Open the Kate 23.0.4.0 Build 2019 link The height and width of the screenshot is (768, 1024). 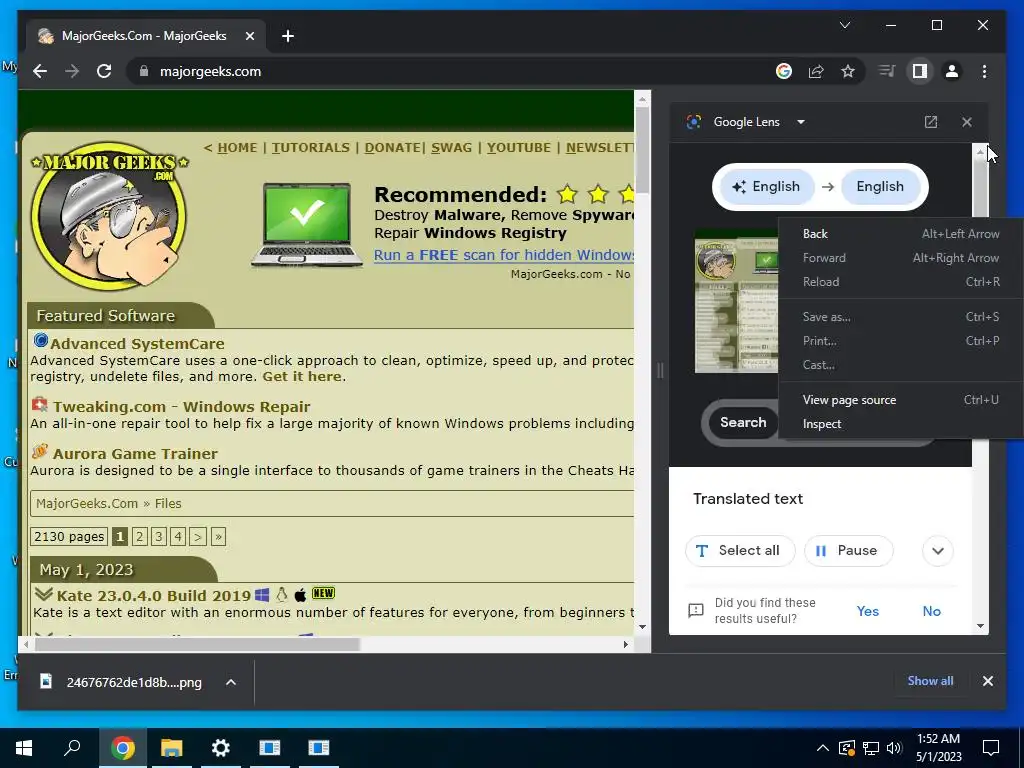coord(153,596)
